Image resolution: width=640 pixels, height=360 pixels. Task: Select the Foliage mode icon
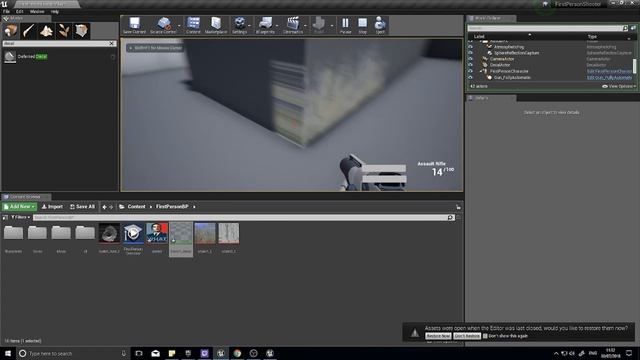pyautogui.click(x=64, y=31)
